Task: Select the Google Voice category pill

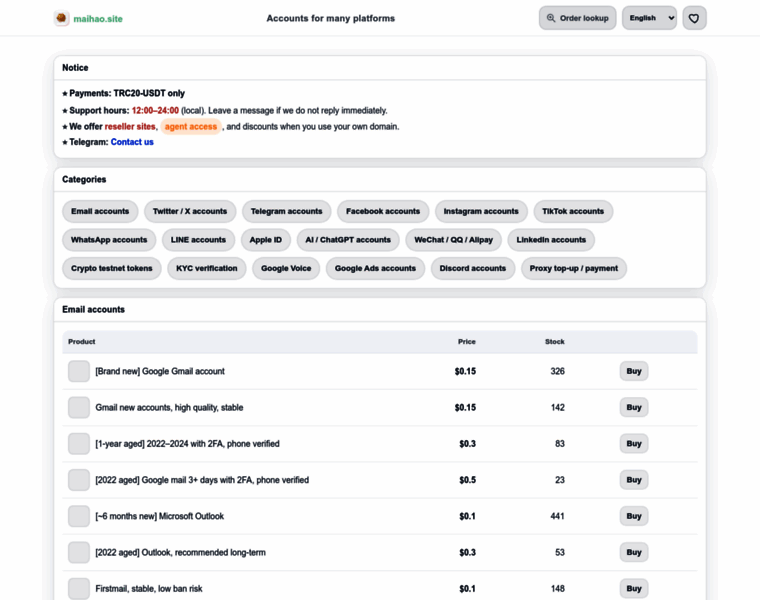Action: (x=286, y=268)
